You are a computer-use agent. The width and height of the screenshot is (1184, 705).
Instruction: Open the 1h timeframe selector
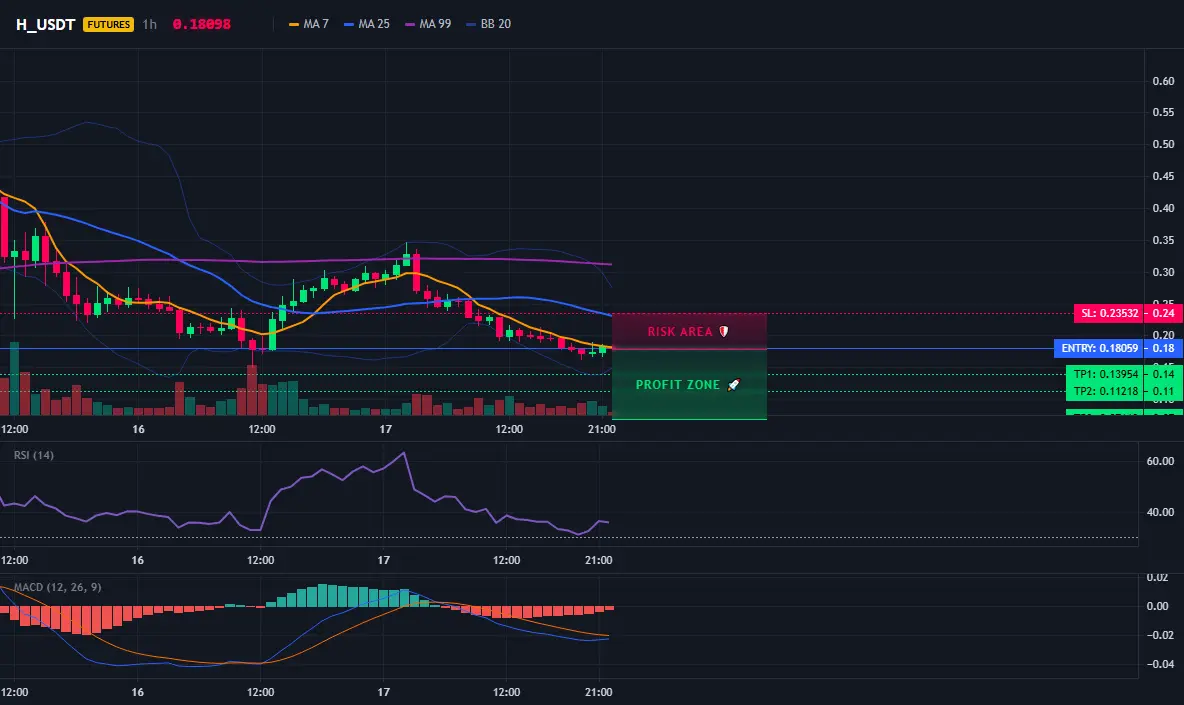[x=150, y=24]
